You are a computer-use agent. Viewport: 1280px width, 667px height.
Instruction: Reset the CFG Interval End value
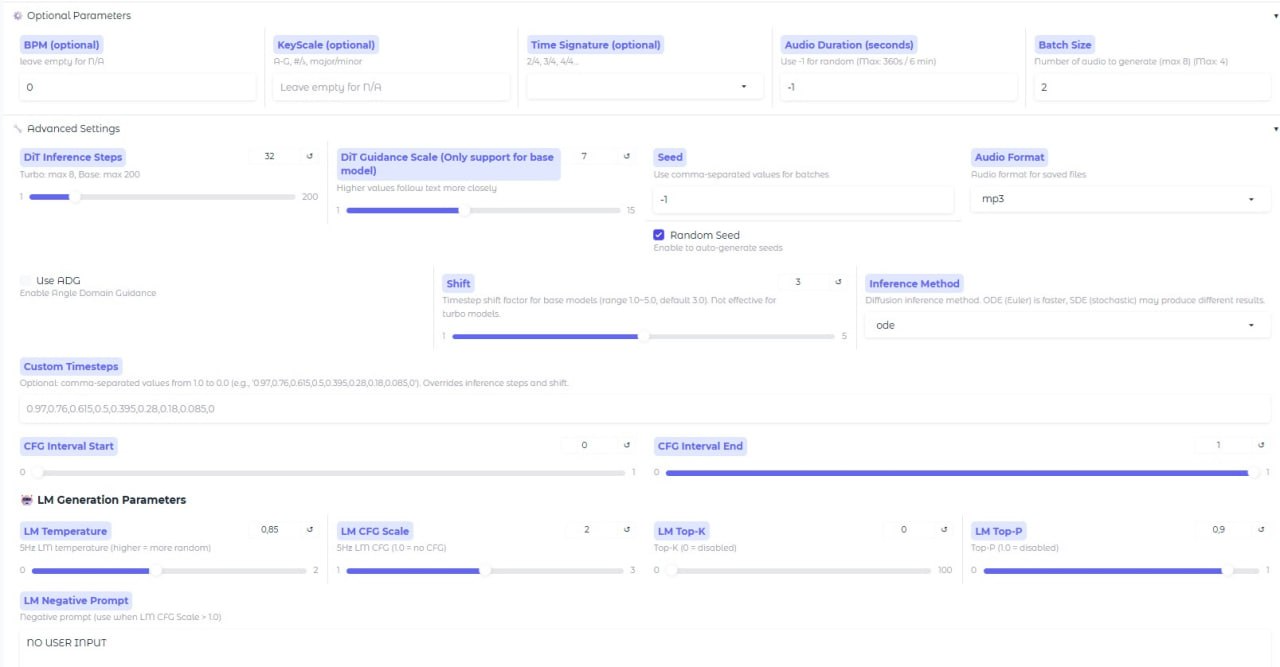tap(1261, 445)
